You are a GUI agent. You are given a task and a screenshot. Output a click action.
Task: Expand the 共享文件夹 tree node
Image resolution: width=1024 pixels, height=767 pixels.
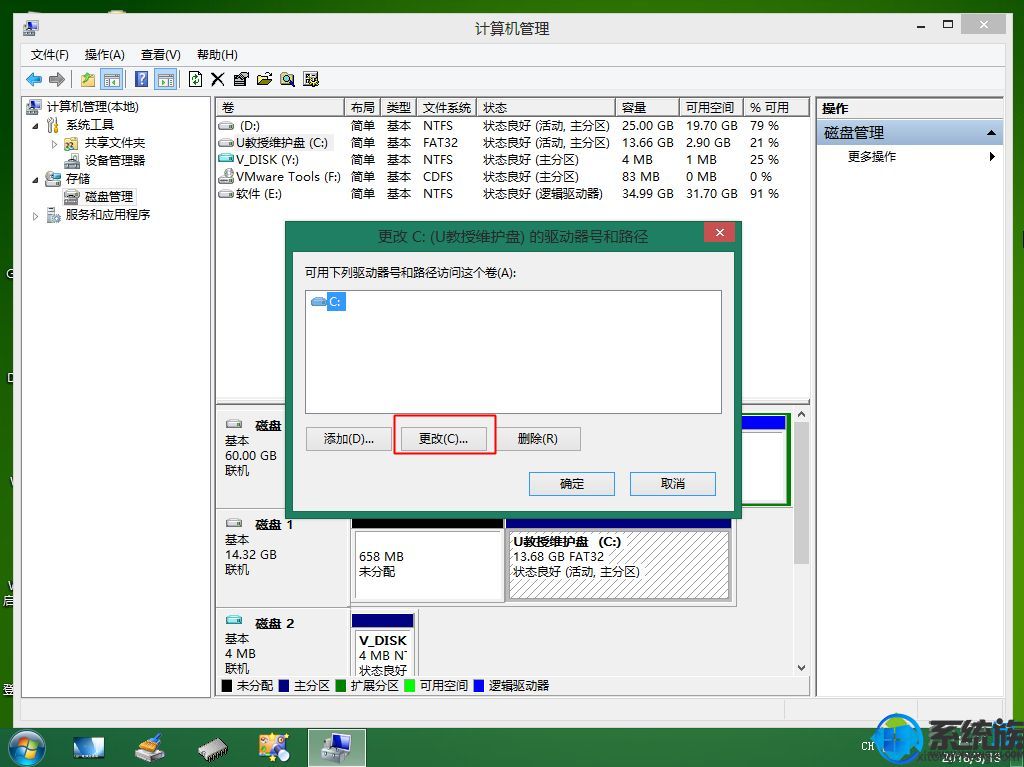click(54, 144)
